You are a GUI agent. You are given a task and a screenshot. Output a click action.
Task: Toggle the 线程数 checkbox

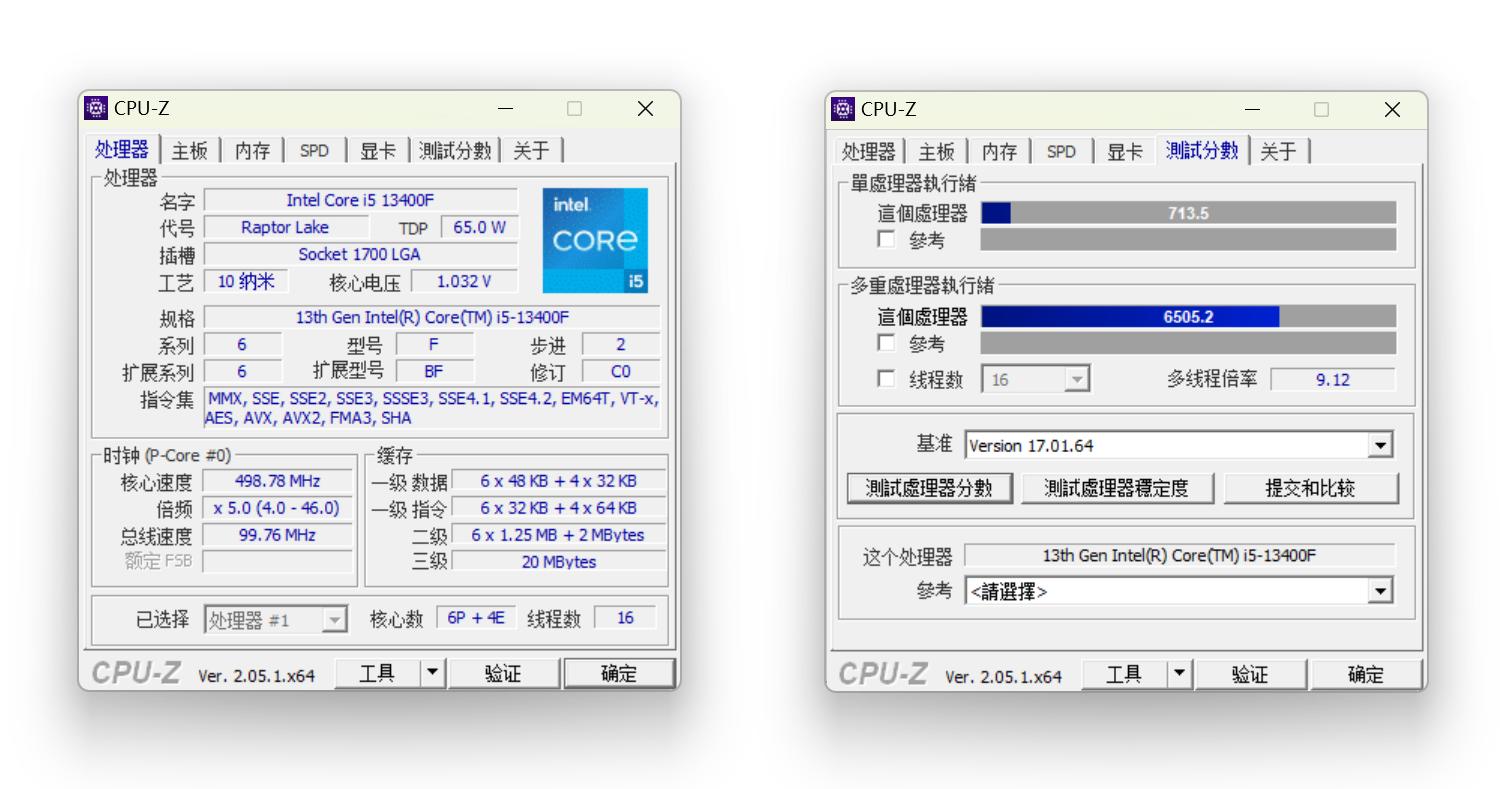[x=885, y=378]
